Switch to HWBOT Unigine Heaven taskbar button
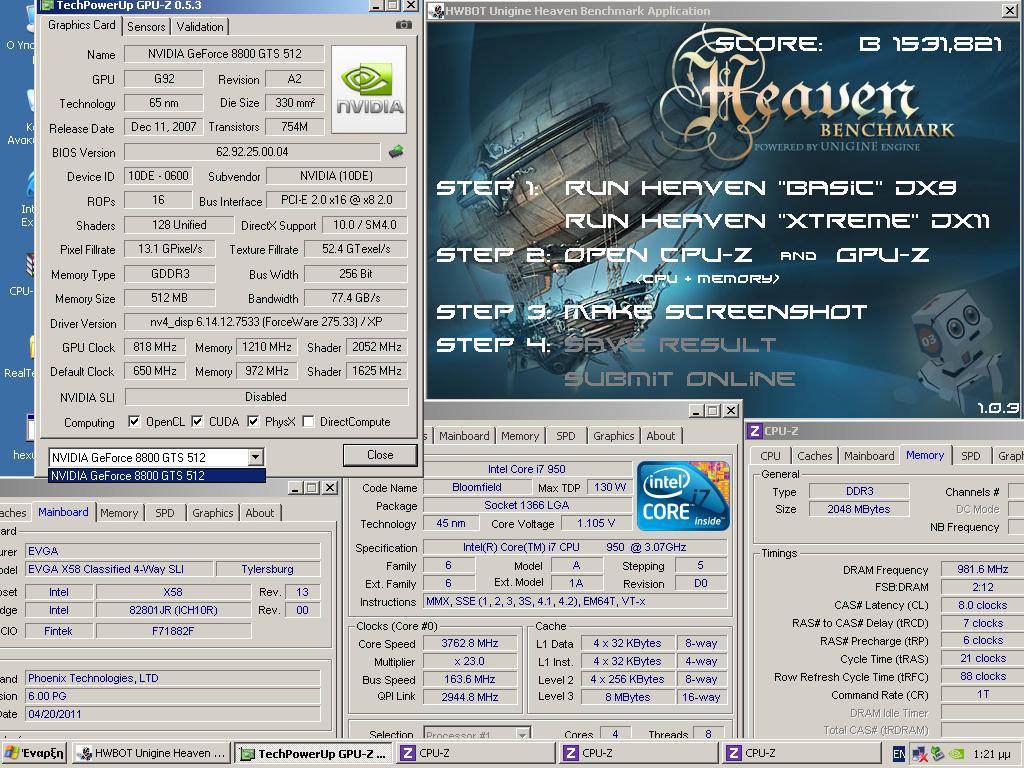 [151, 754]
